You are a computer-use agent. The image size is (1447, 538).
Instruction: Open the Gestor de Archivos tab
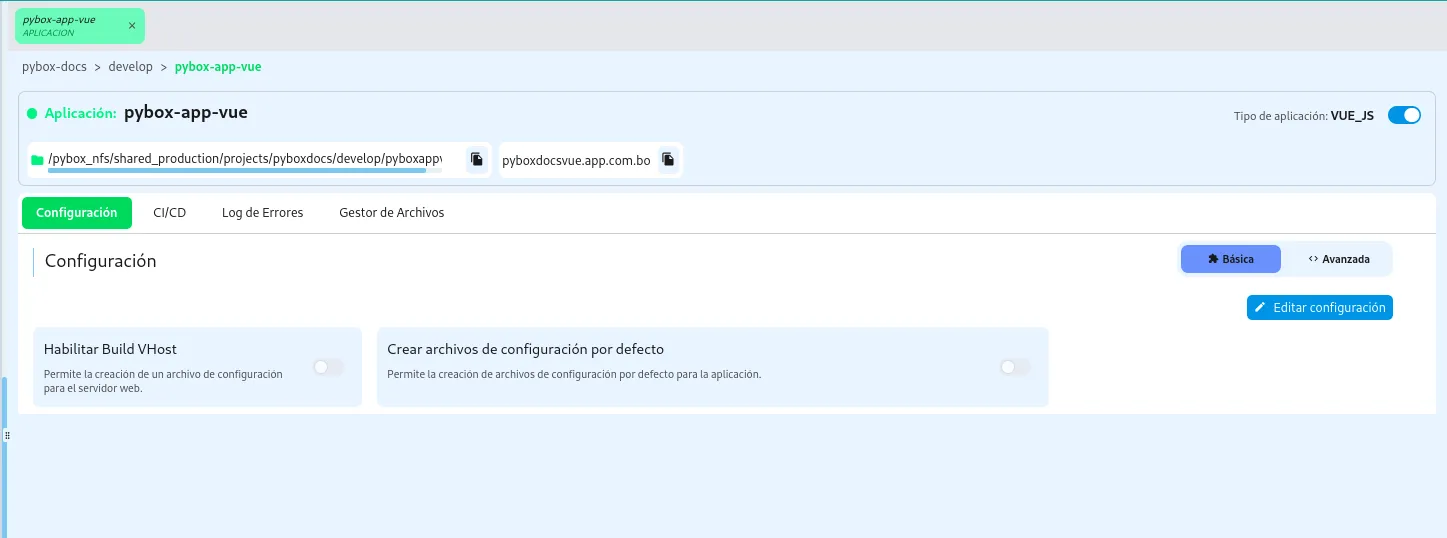(391, 213)
